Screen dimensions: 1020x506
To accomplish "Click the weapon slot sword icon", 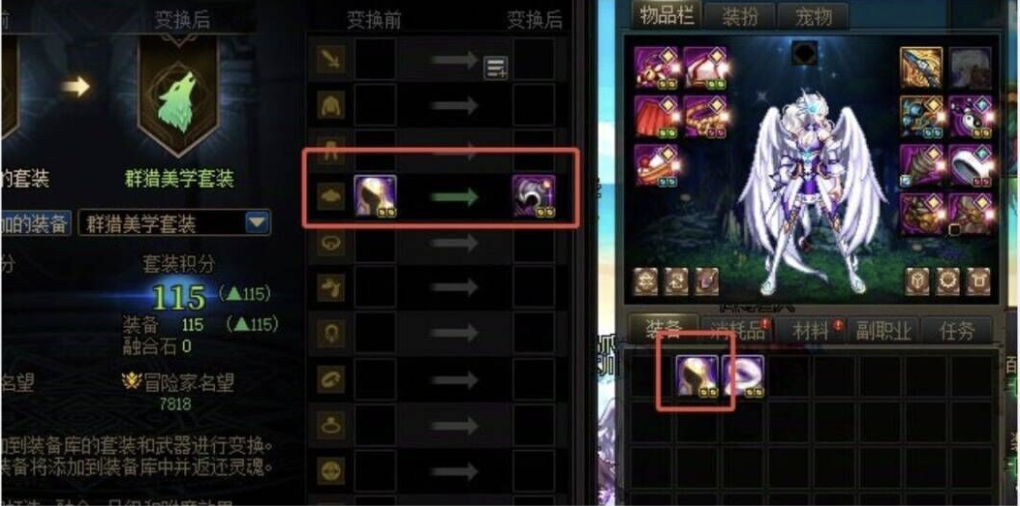I will tap(330, 60).
